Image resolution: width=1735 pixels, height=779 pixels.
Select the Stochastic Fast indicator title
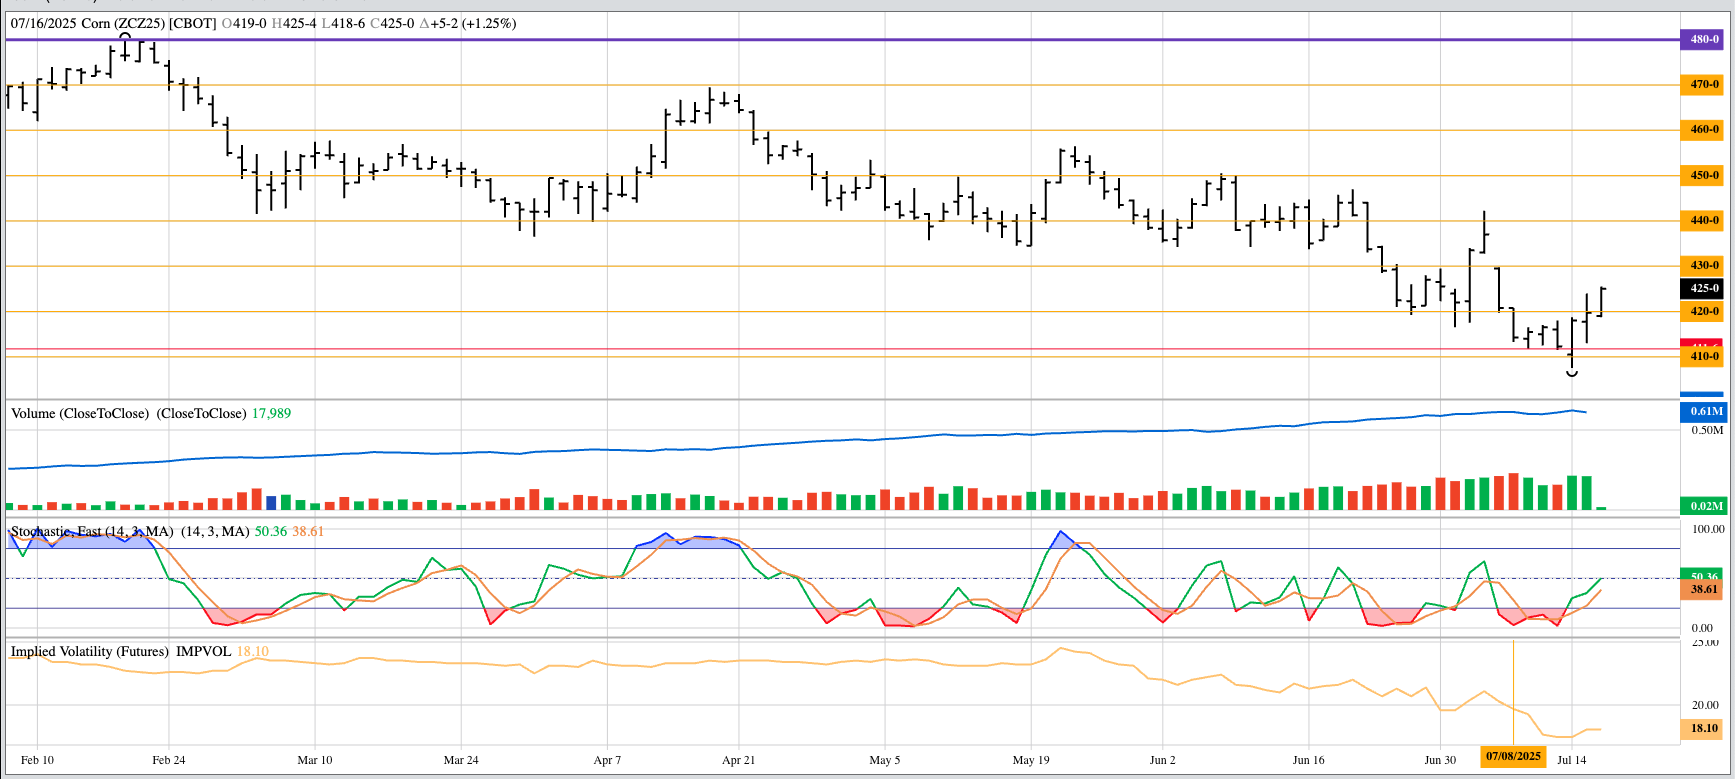[90, 532]
